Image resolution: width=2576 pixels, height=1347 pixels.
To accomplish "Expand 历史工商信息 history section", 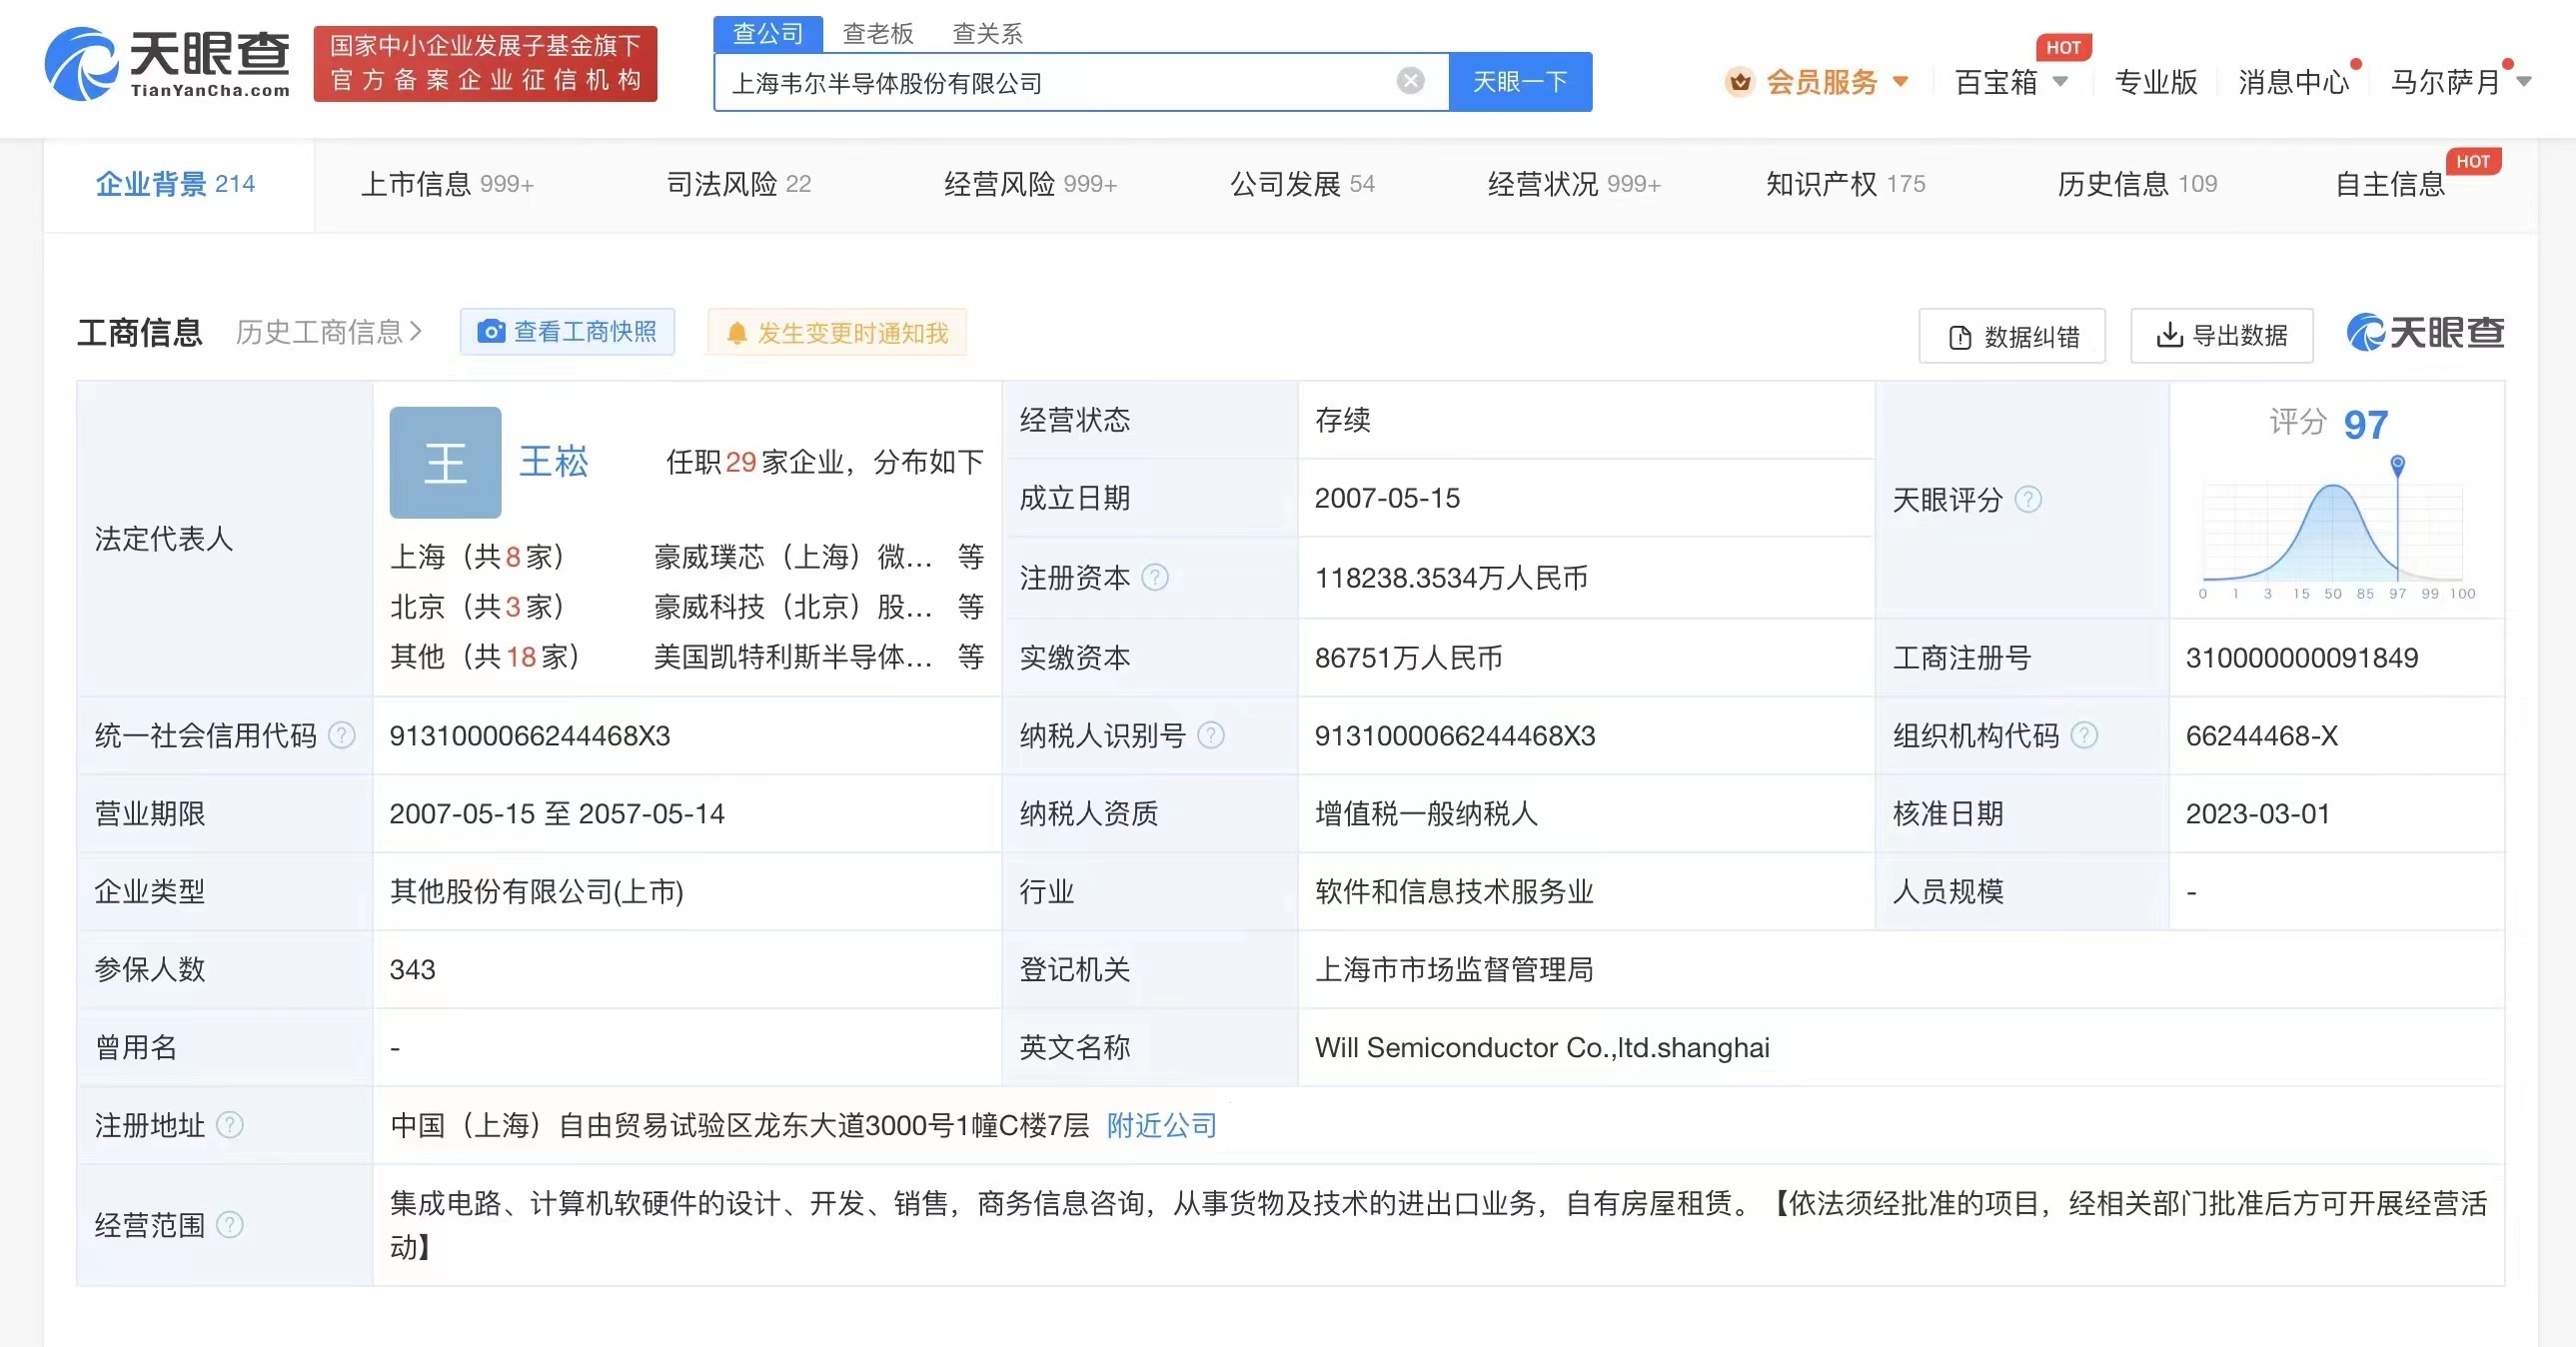I will (x=328, y=331).
